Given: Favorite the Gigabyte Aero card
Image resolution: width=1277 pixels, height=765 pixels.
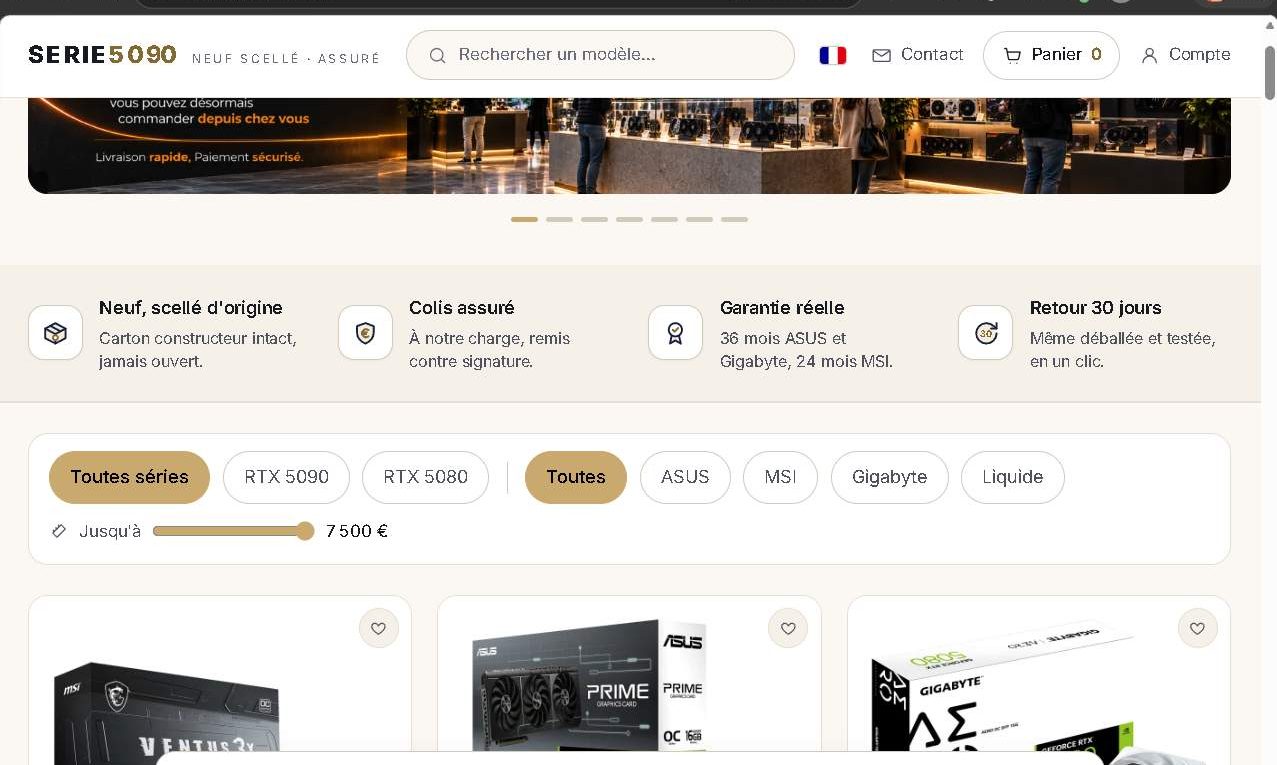Looking at the screenshot, I should point(1198,628).
